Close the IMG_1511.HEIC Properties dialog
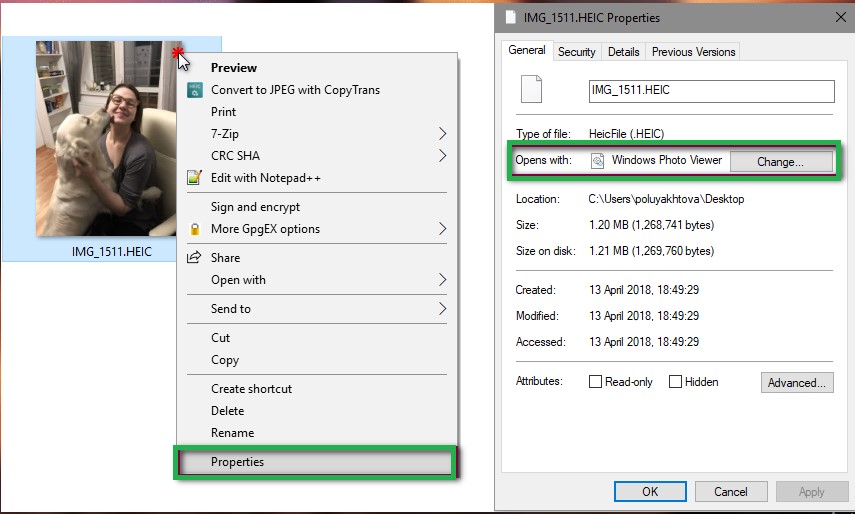The image size is (855, 514). coord(839,17)
